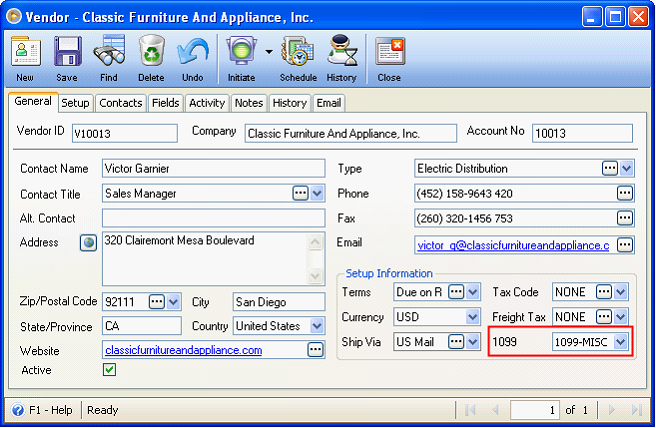Screen dimensions: 656x428
Task: Go to next record navigation arrow
Action: tap(611, 410)
